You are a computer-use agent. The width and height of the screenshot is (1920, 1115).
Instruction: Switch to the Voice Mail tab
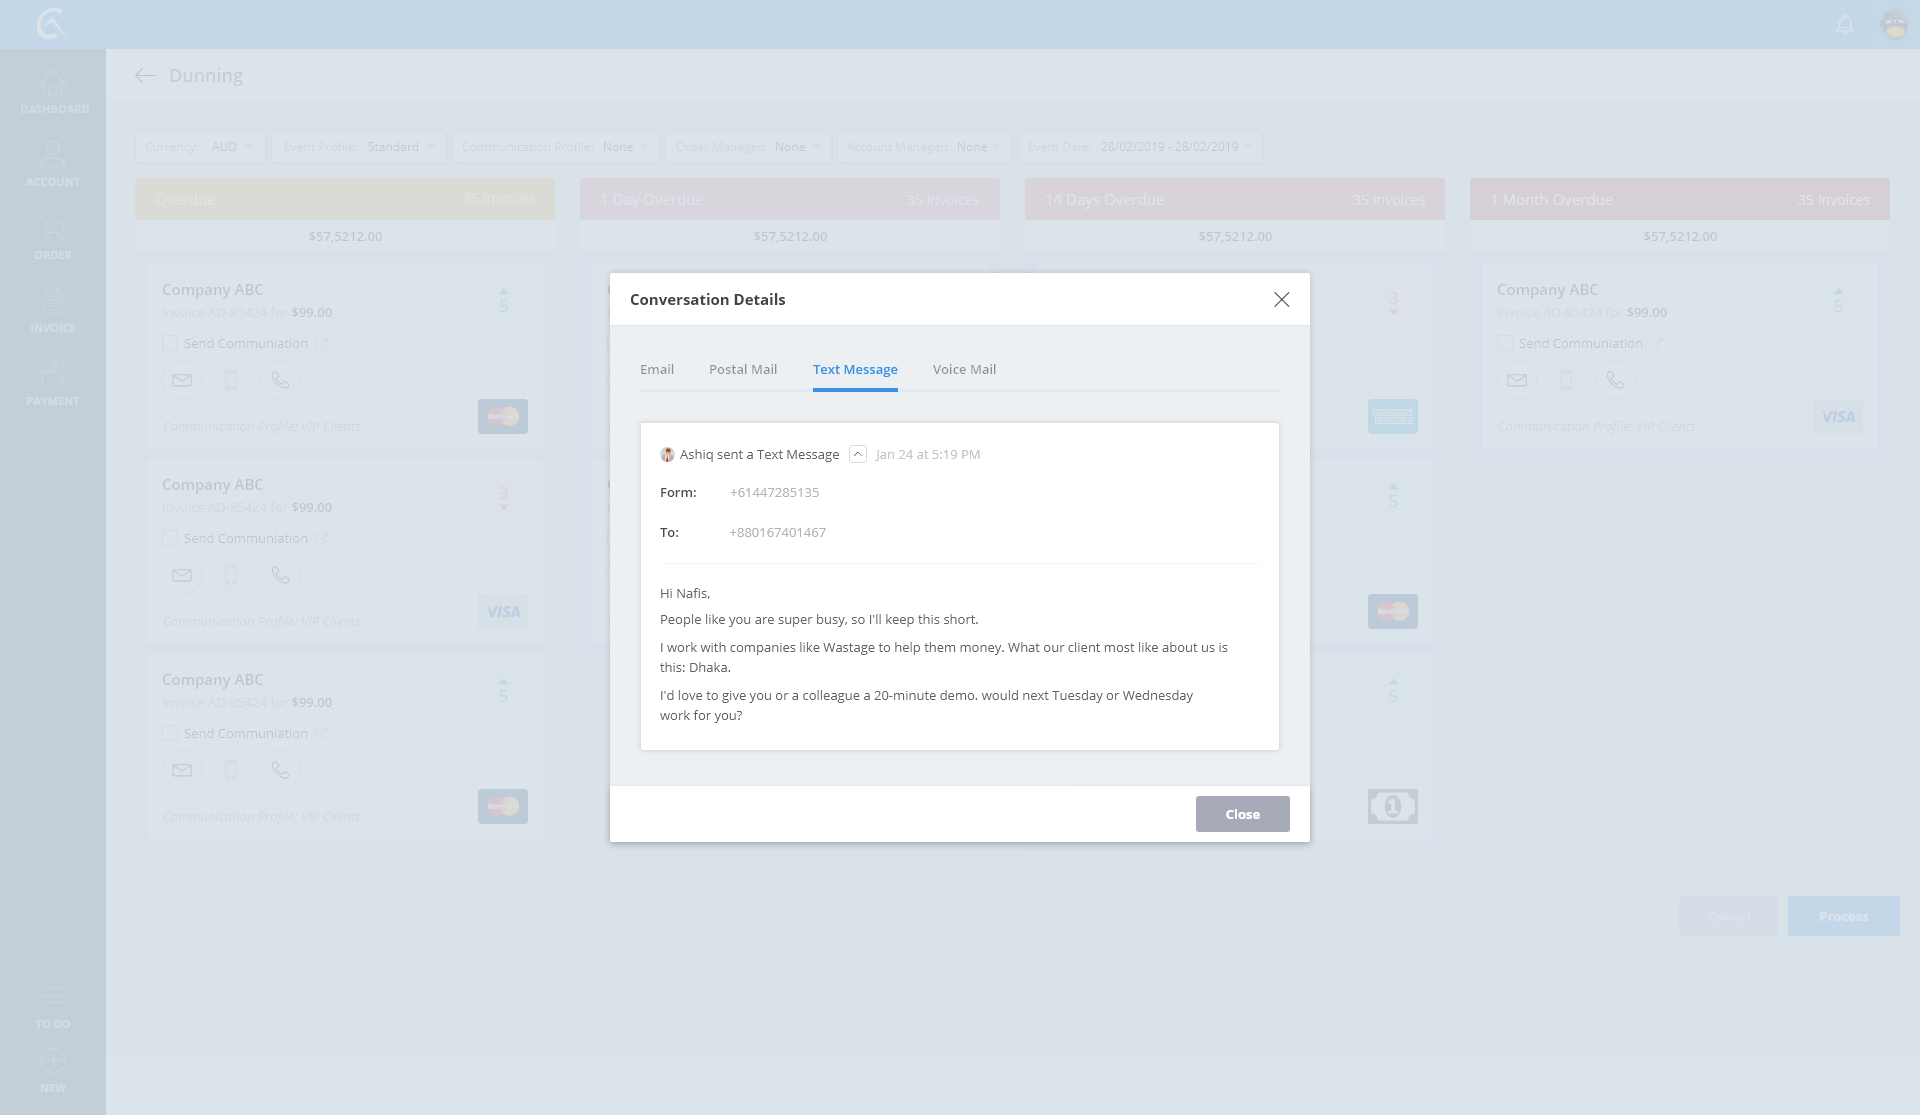coord(964,369)
